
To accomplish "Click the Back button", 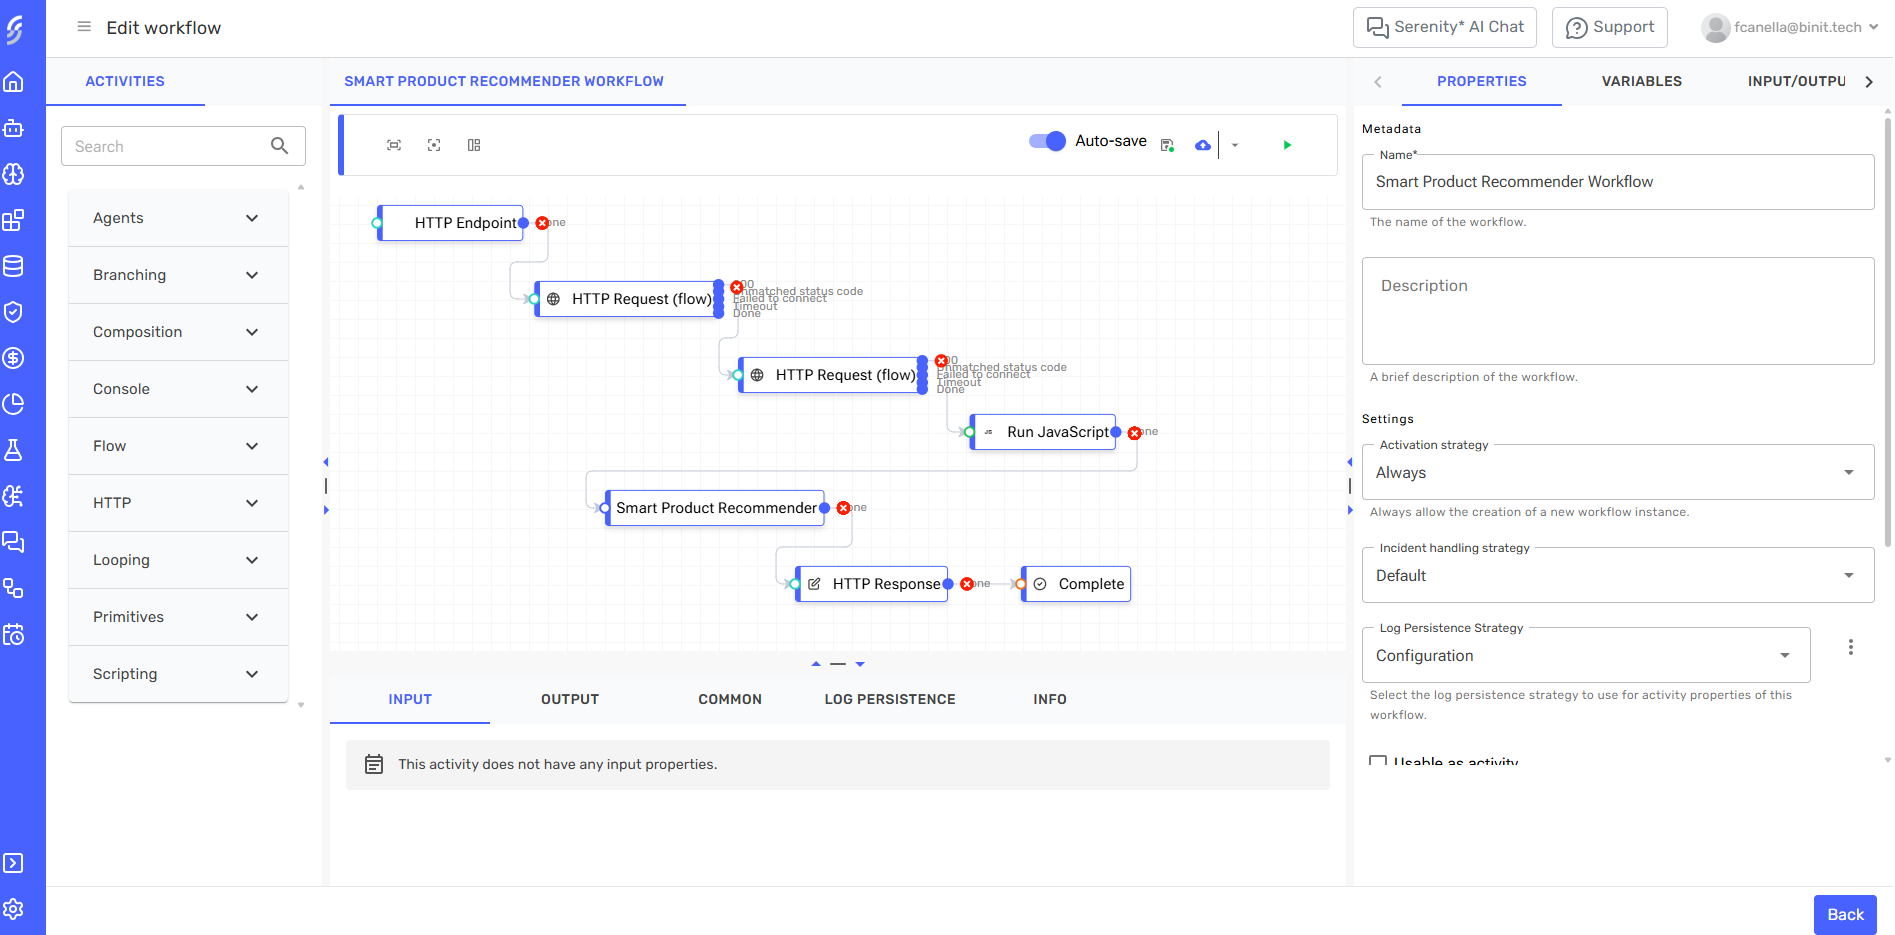I will pos(1844,914).
